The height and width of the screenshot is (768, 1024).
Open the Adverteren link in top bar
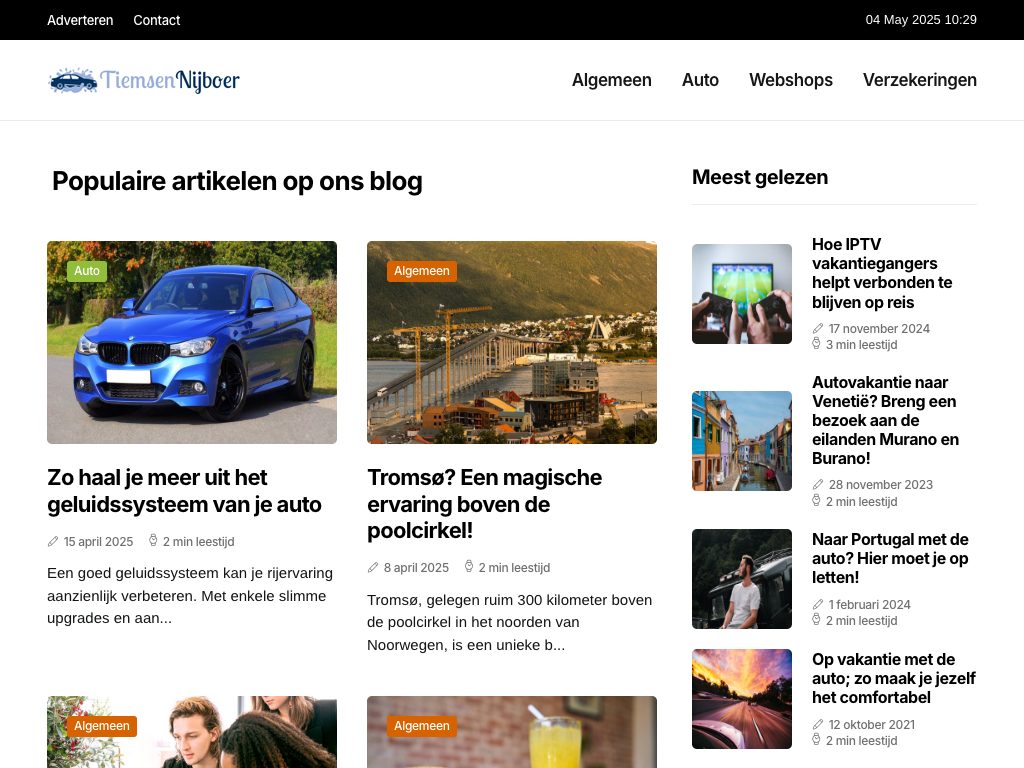(80, 20)
